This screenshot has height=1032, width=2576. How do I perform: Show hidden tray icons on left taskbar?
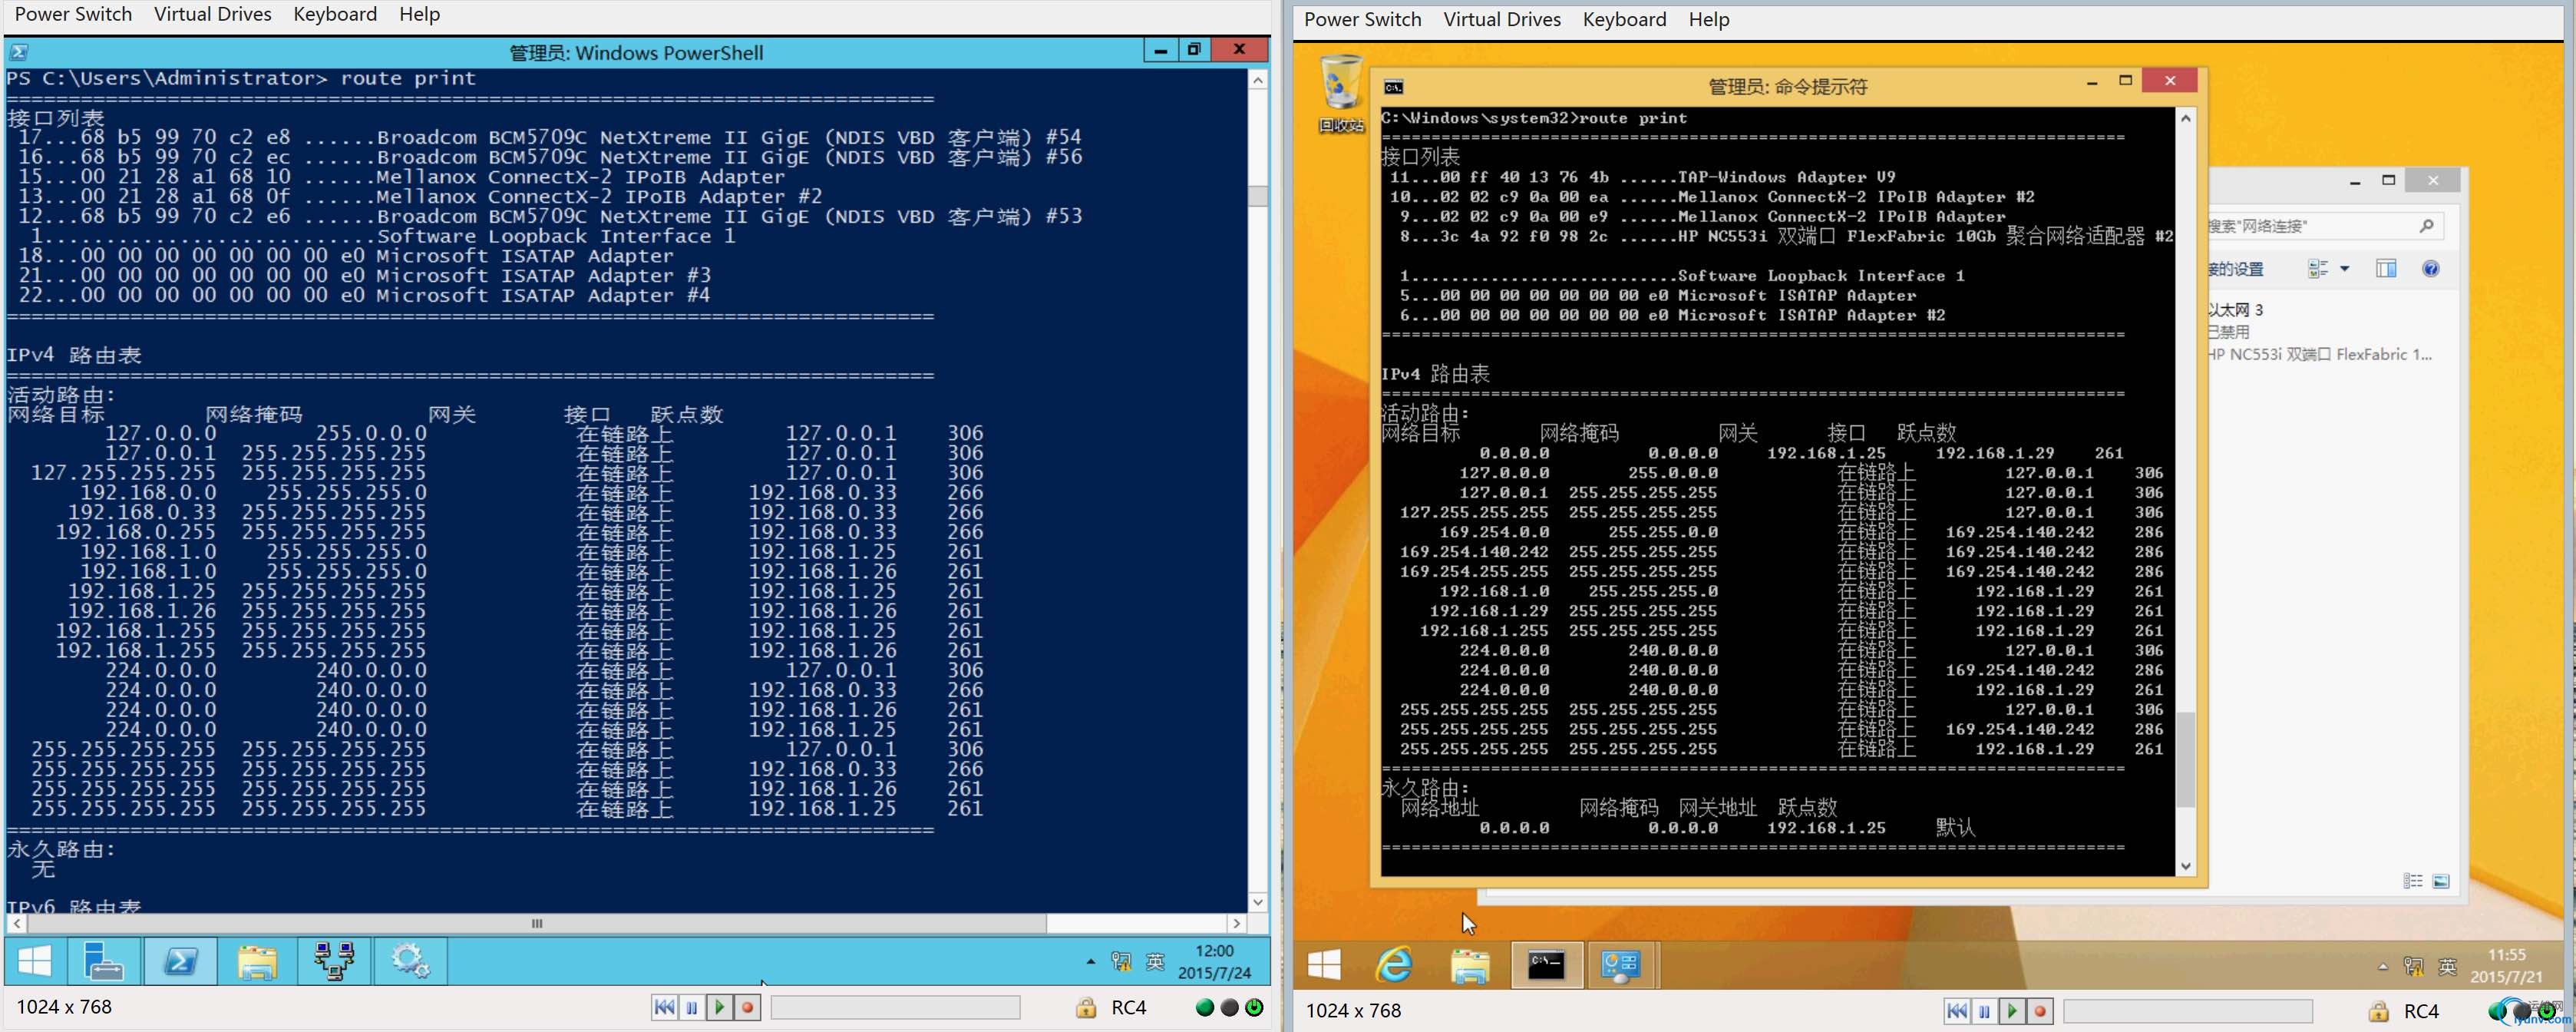1090,962
